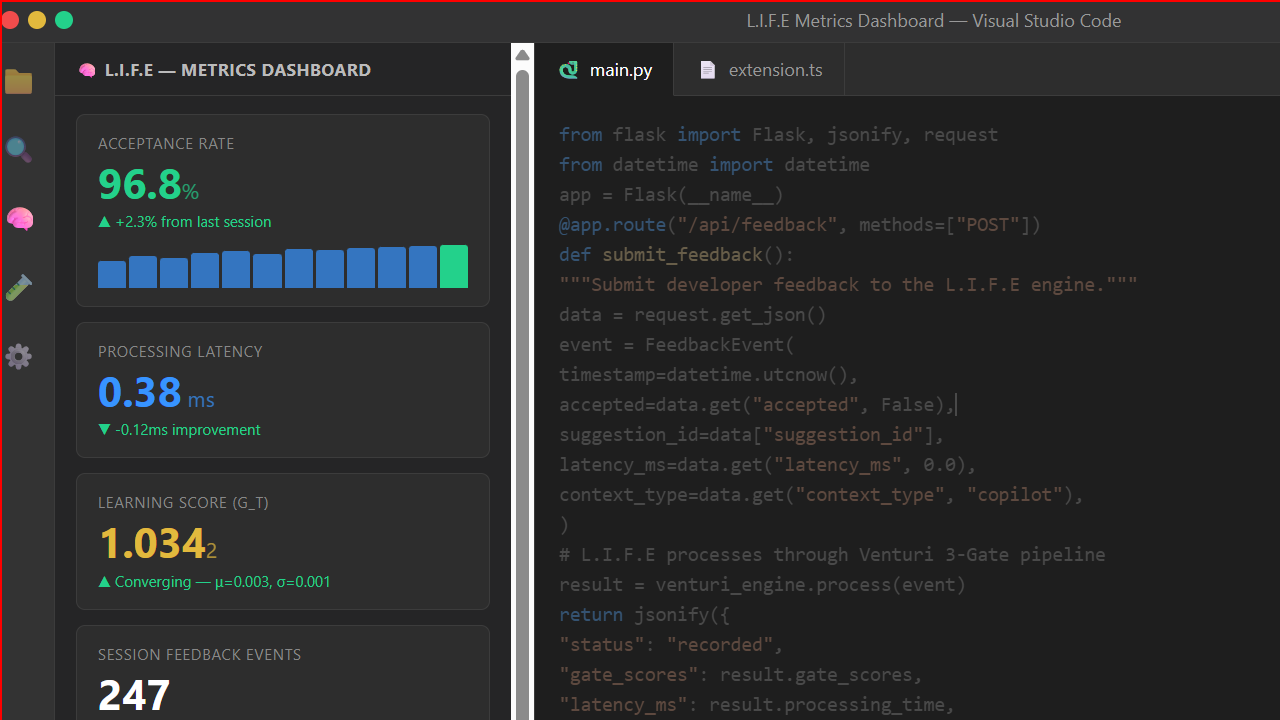Screen dimensions: 1280x720
Task: Click the "event = FeedbackEvent(" line
Action: pyautogui.click(x=676, y=345)
